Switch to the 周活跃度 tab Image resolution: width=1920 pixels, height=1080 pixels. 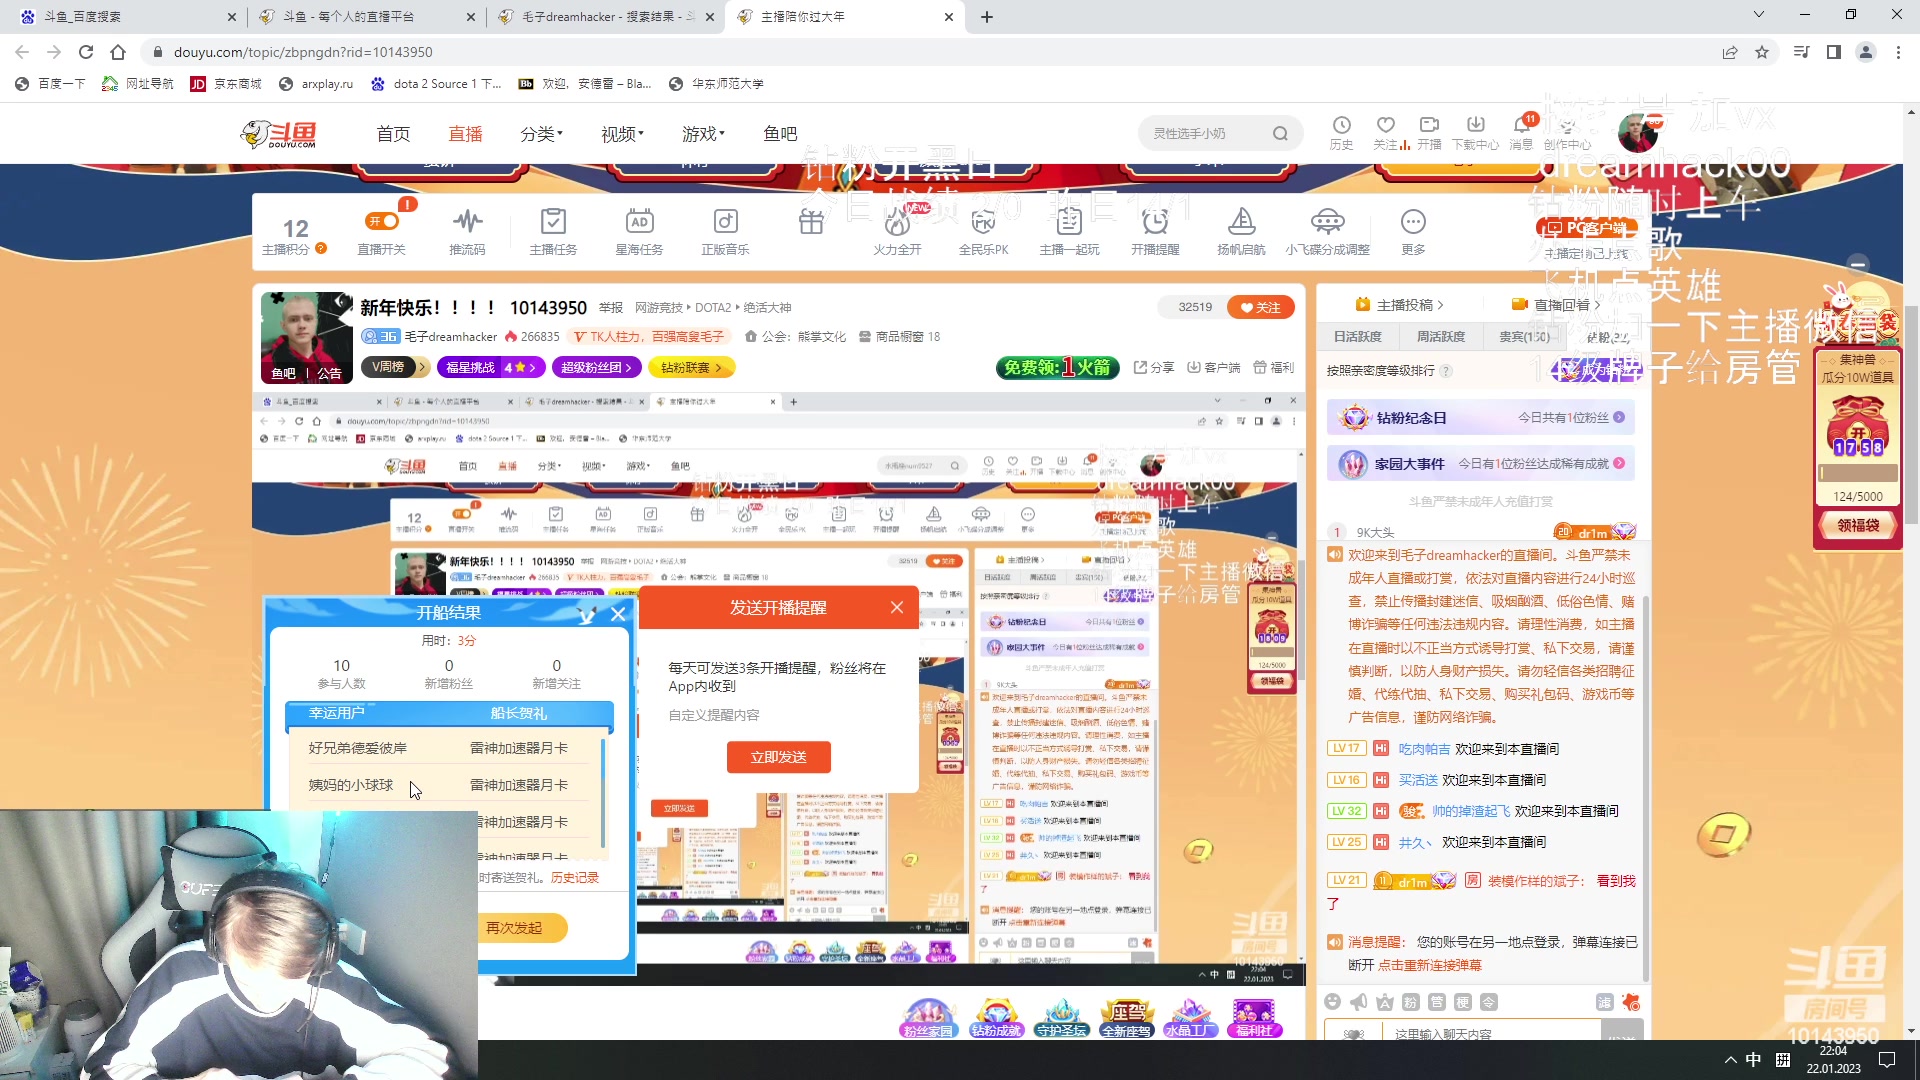[1441, 337]
